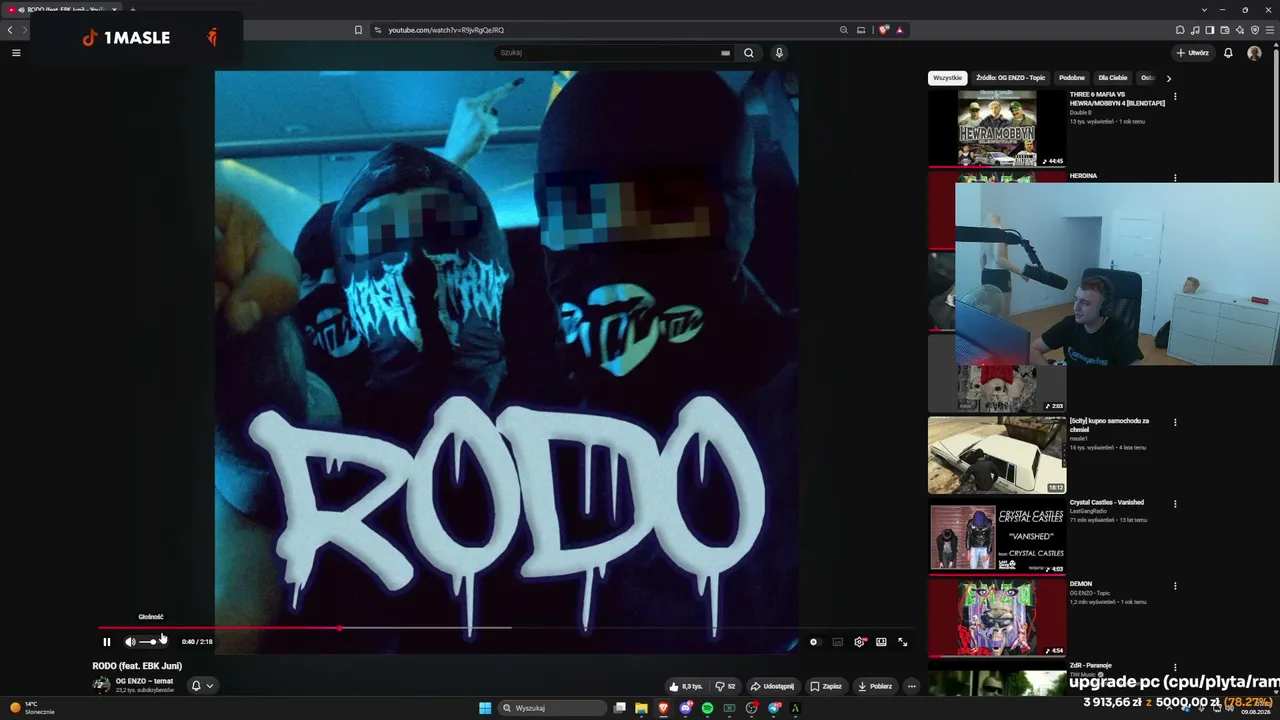Enter fullscreen video mode
Screen dimensions: 1280x720
click(x=902, y=642)
